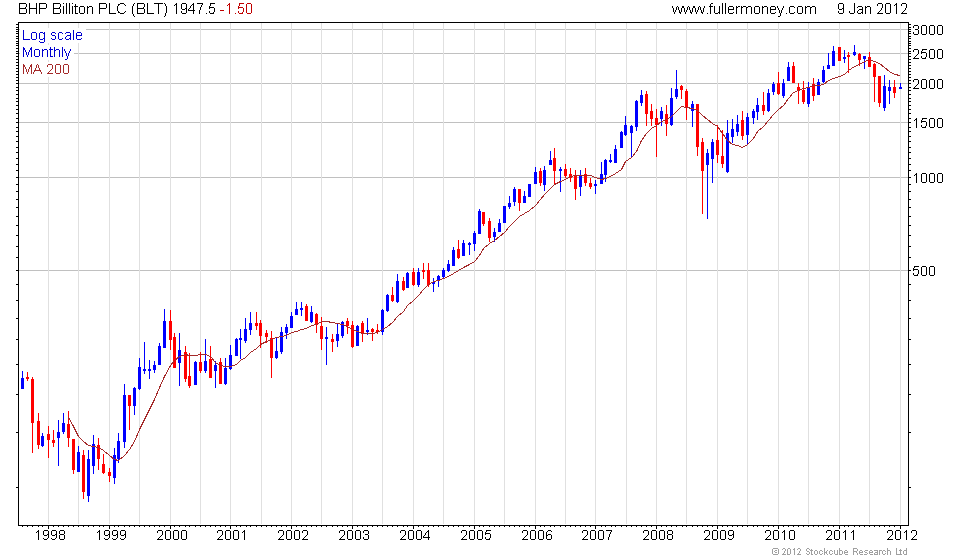Click the 2009 year axis label

coord(718,536)
